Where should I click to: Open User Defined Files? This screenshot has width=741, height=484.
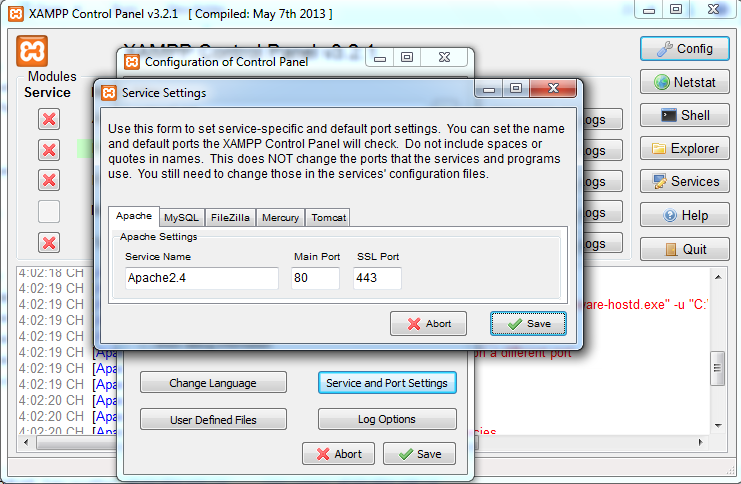(213, 419)
